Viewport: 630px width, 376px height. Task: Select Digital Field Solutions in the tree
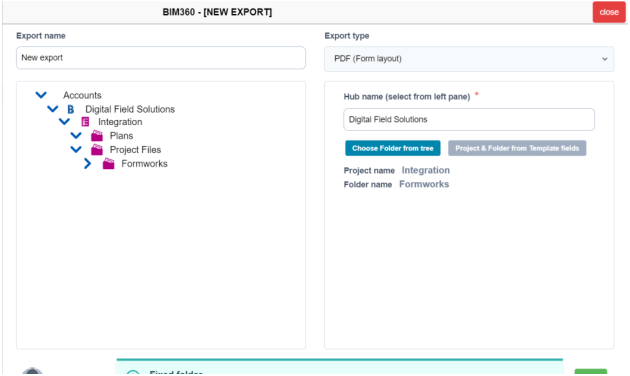(x=130, y=109)
